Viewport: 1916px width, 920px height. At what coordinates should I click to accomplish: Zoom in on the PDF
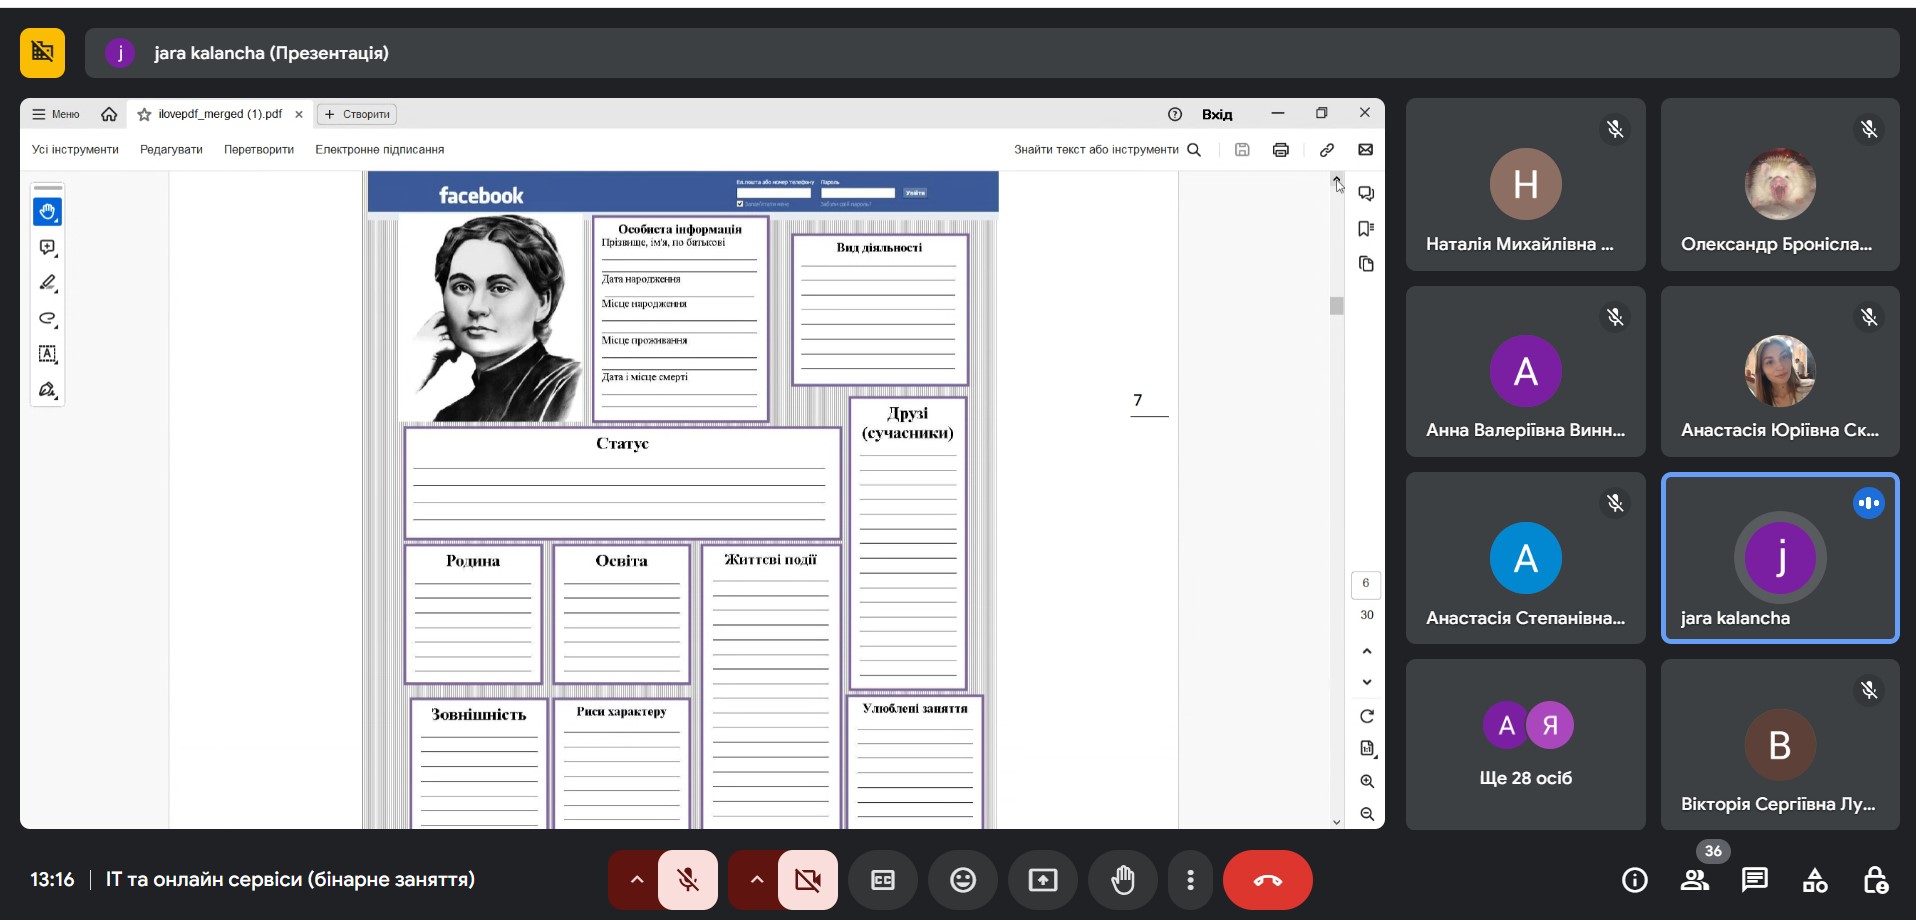[x=1367, y=781]
